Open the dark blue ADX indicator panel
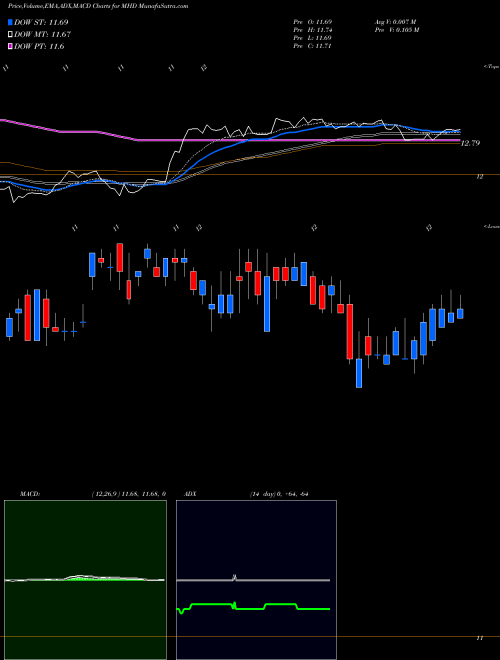500x660 pixels. point(256,580)
